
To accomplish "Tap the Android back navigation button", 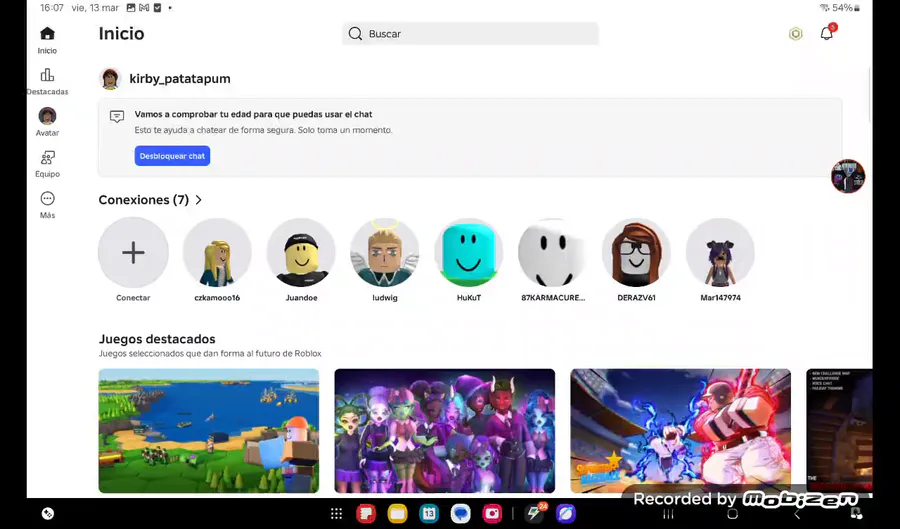I will 797,515.
